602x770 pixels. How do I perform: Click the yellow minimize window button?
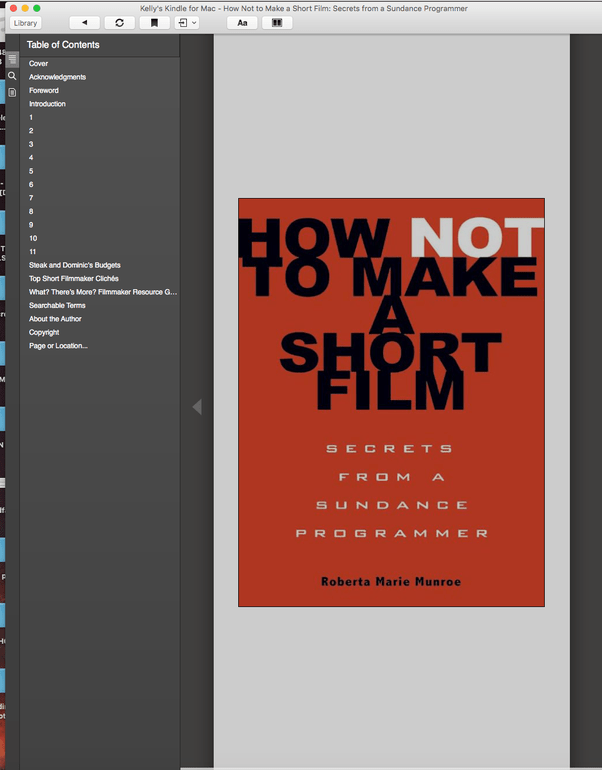coord(25,8)
